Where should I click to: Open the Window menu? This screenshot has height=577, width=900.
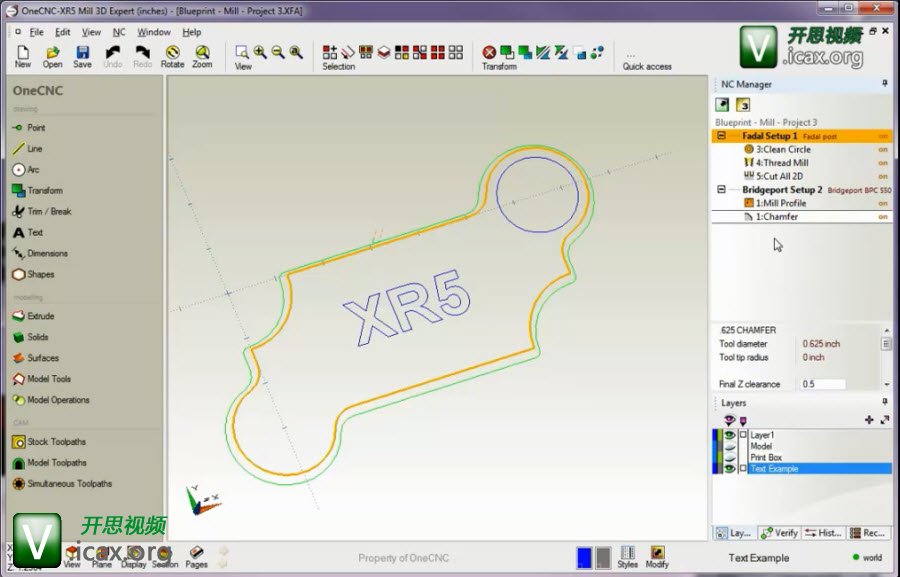[153, 32]
